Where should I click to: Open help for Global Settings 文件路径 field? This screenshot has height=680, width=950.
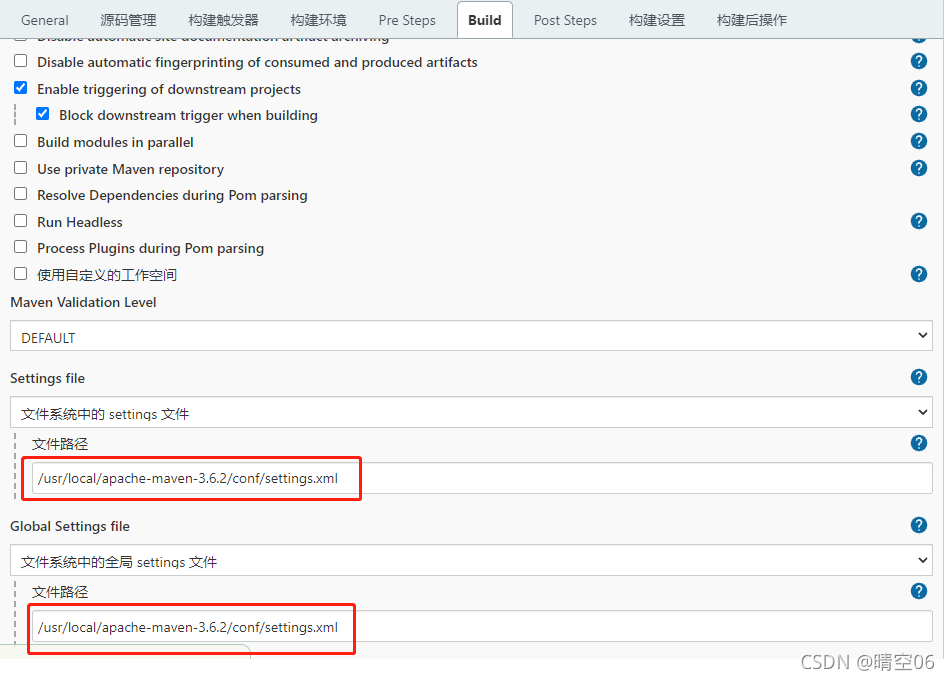pyautogui.click(x=918, y=592)
